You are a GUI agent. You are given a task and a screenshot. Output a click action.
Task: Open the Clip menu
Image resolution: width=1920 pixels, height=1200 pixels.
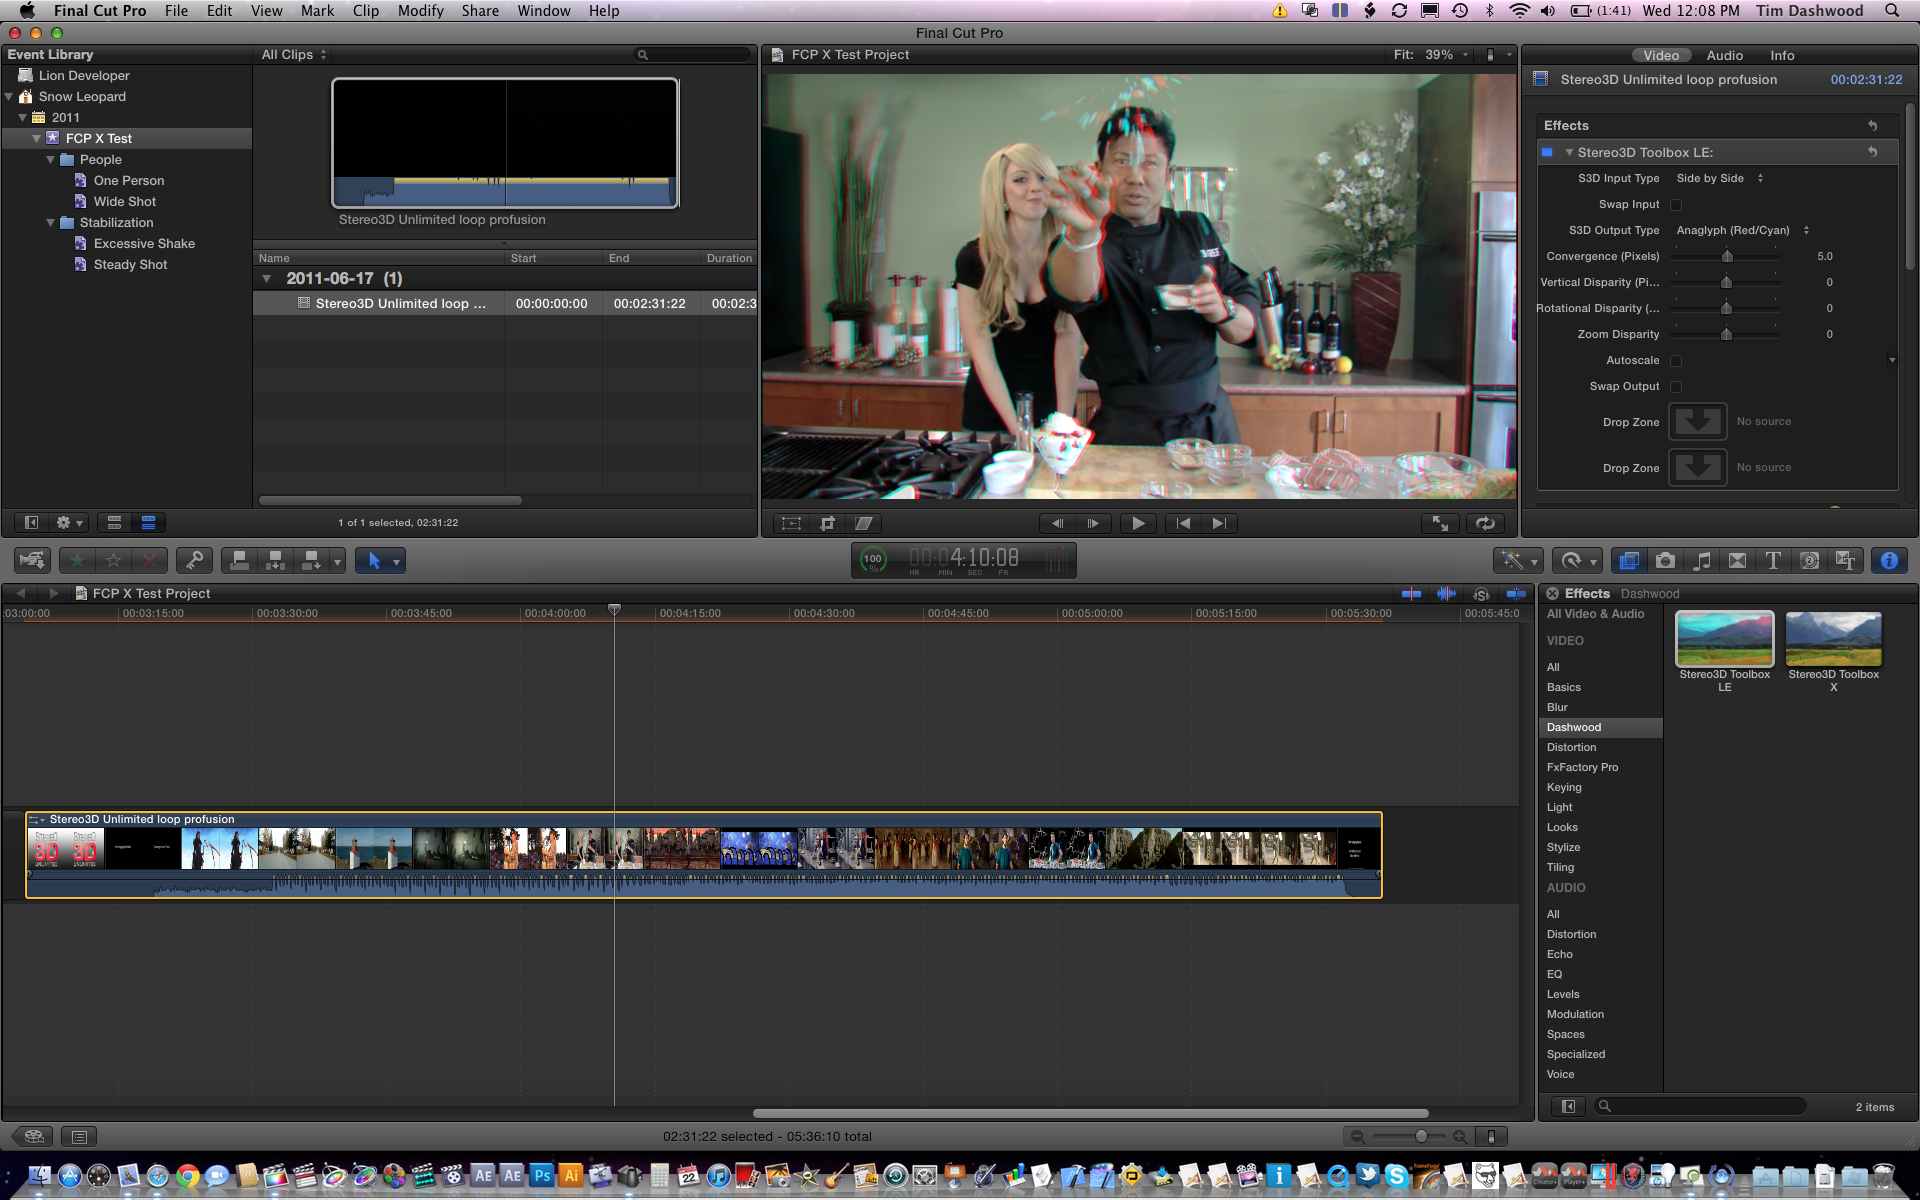coord(366,11)
